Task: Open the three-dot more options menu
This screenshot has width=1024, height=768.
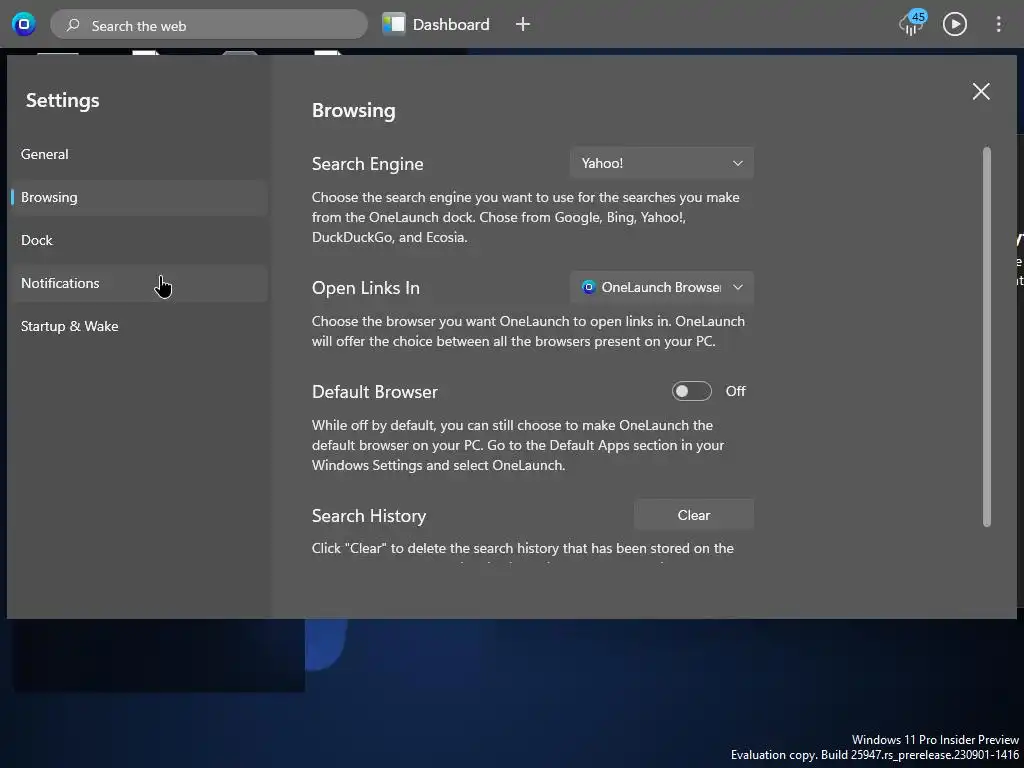Action: point(998,25)
